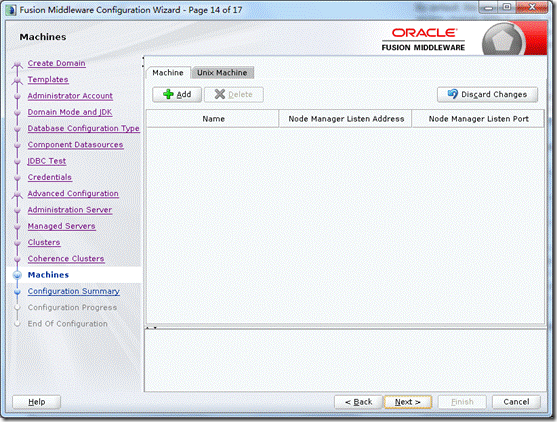Jump to the Managed Servers step
Screen dimensions: 557x422
click(61, 226)
